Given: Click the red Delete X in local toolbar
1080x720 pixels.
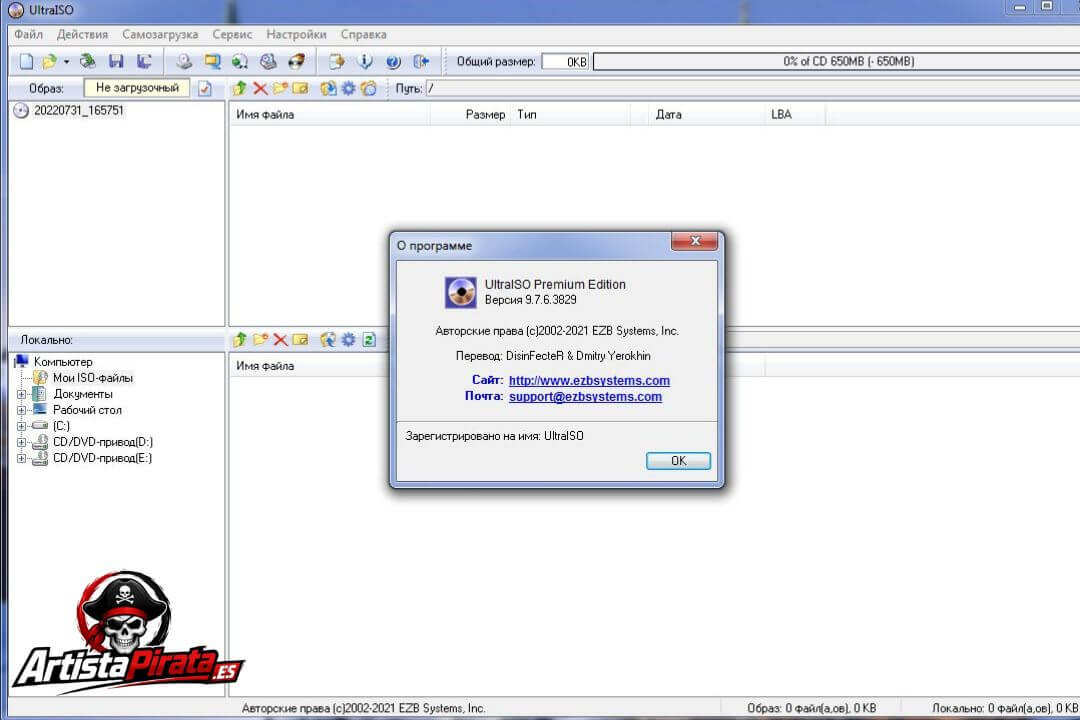Looking at the screenshot, I should (x=280, y=339).
